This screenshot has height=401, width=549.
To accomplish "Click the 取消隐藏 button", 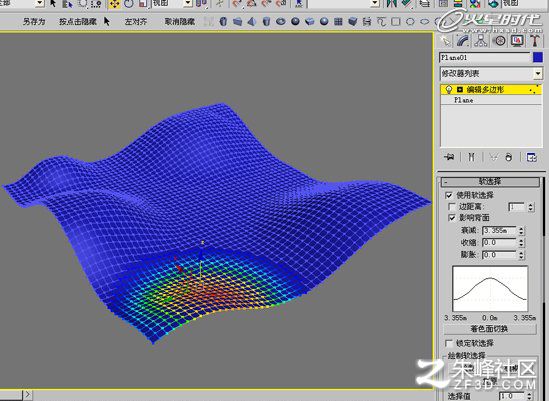I will (x=180, y=22).
